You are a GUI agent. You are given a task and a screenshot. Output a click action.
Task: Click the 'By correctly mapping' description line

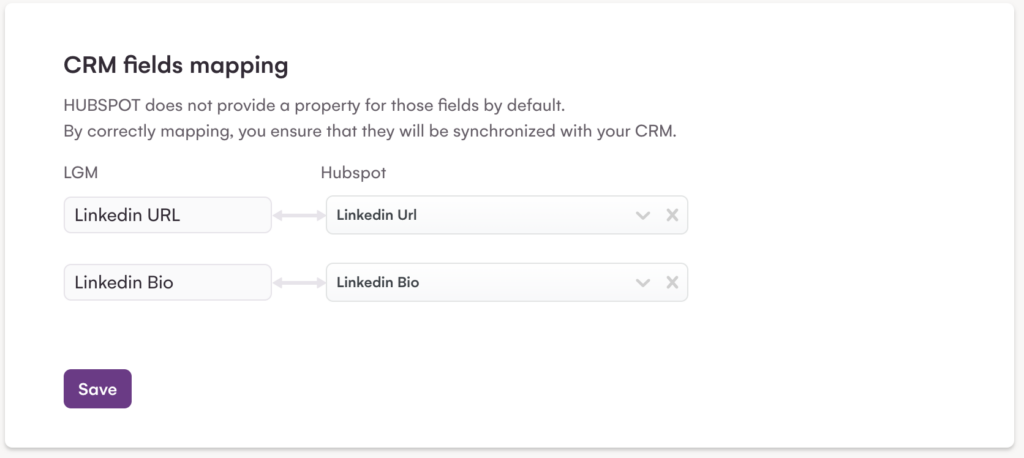tap(370, 132)
